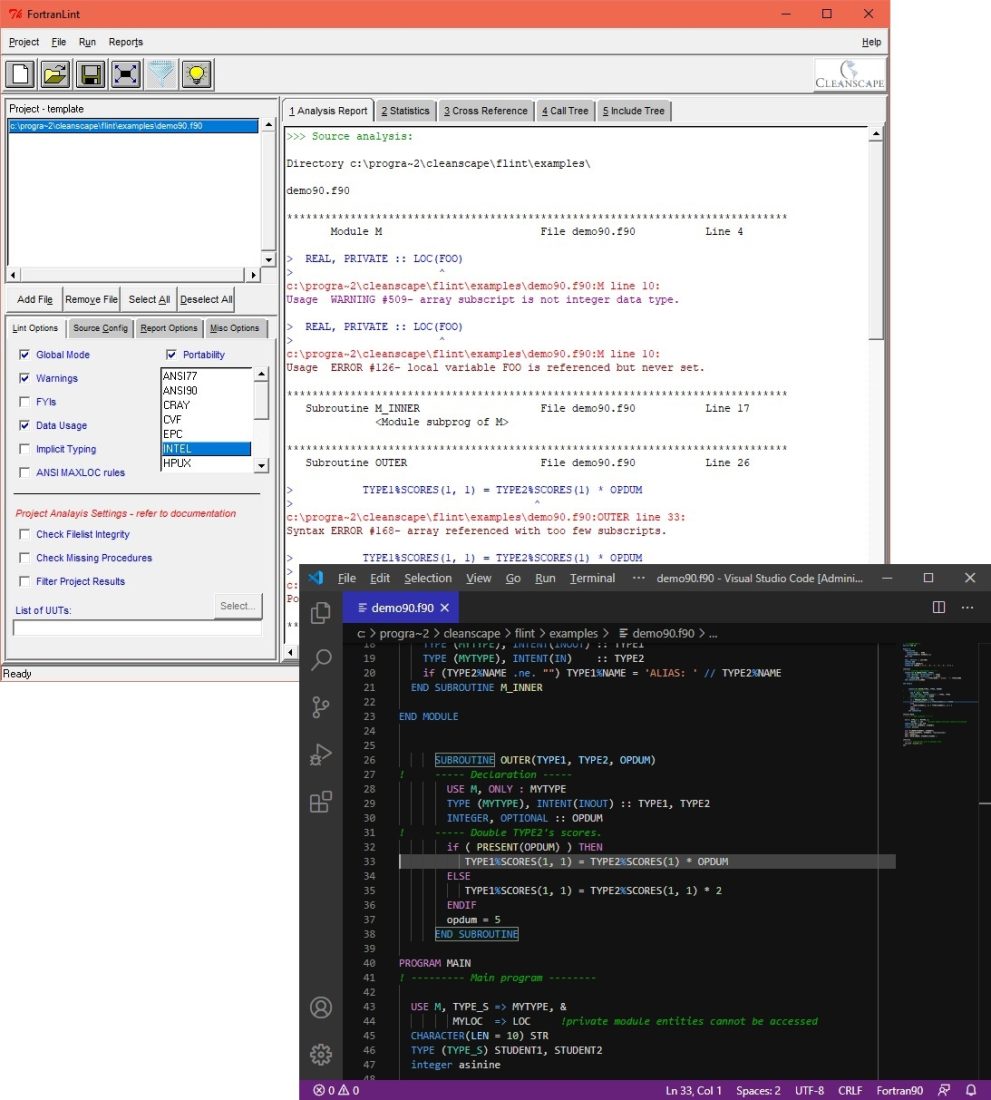Open VS Code Terminal menu
The width and height of the screenshot is (991, 1100).
coord(592,578)
